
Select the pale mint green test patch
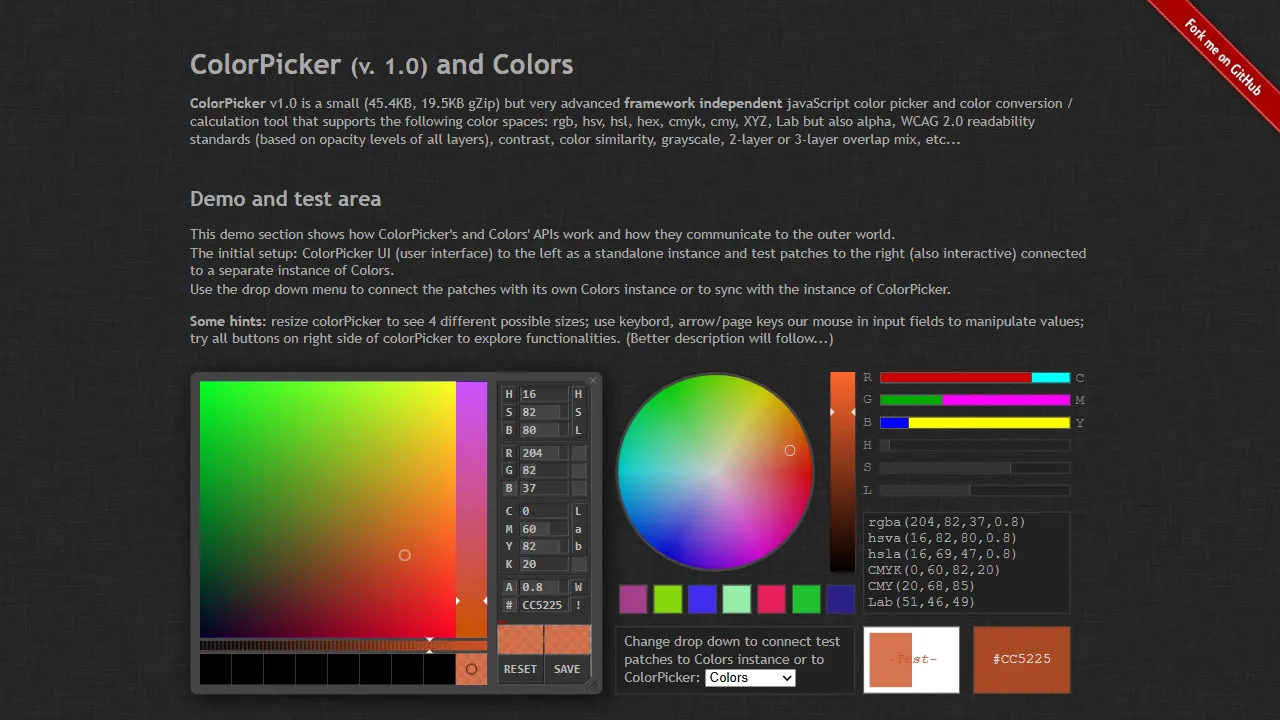[737, 599]
